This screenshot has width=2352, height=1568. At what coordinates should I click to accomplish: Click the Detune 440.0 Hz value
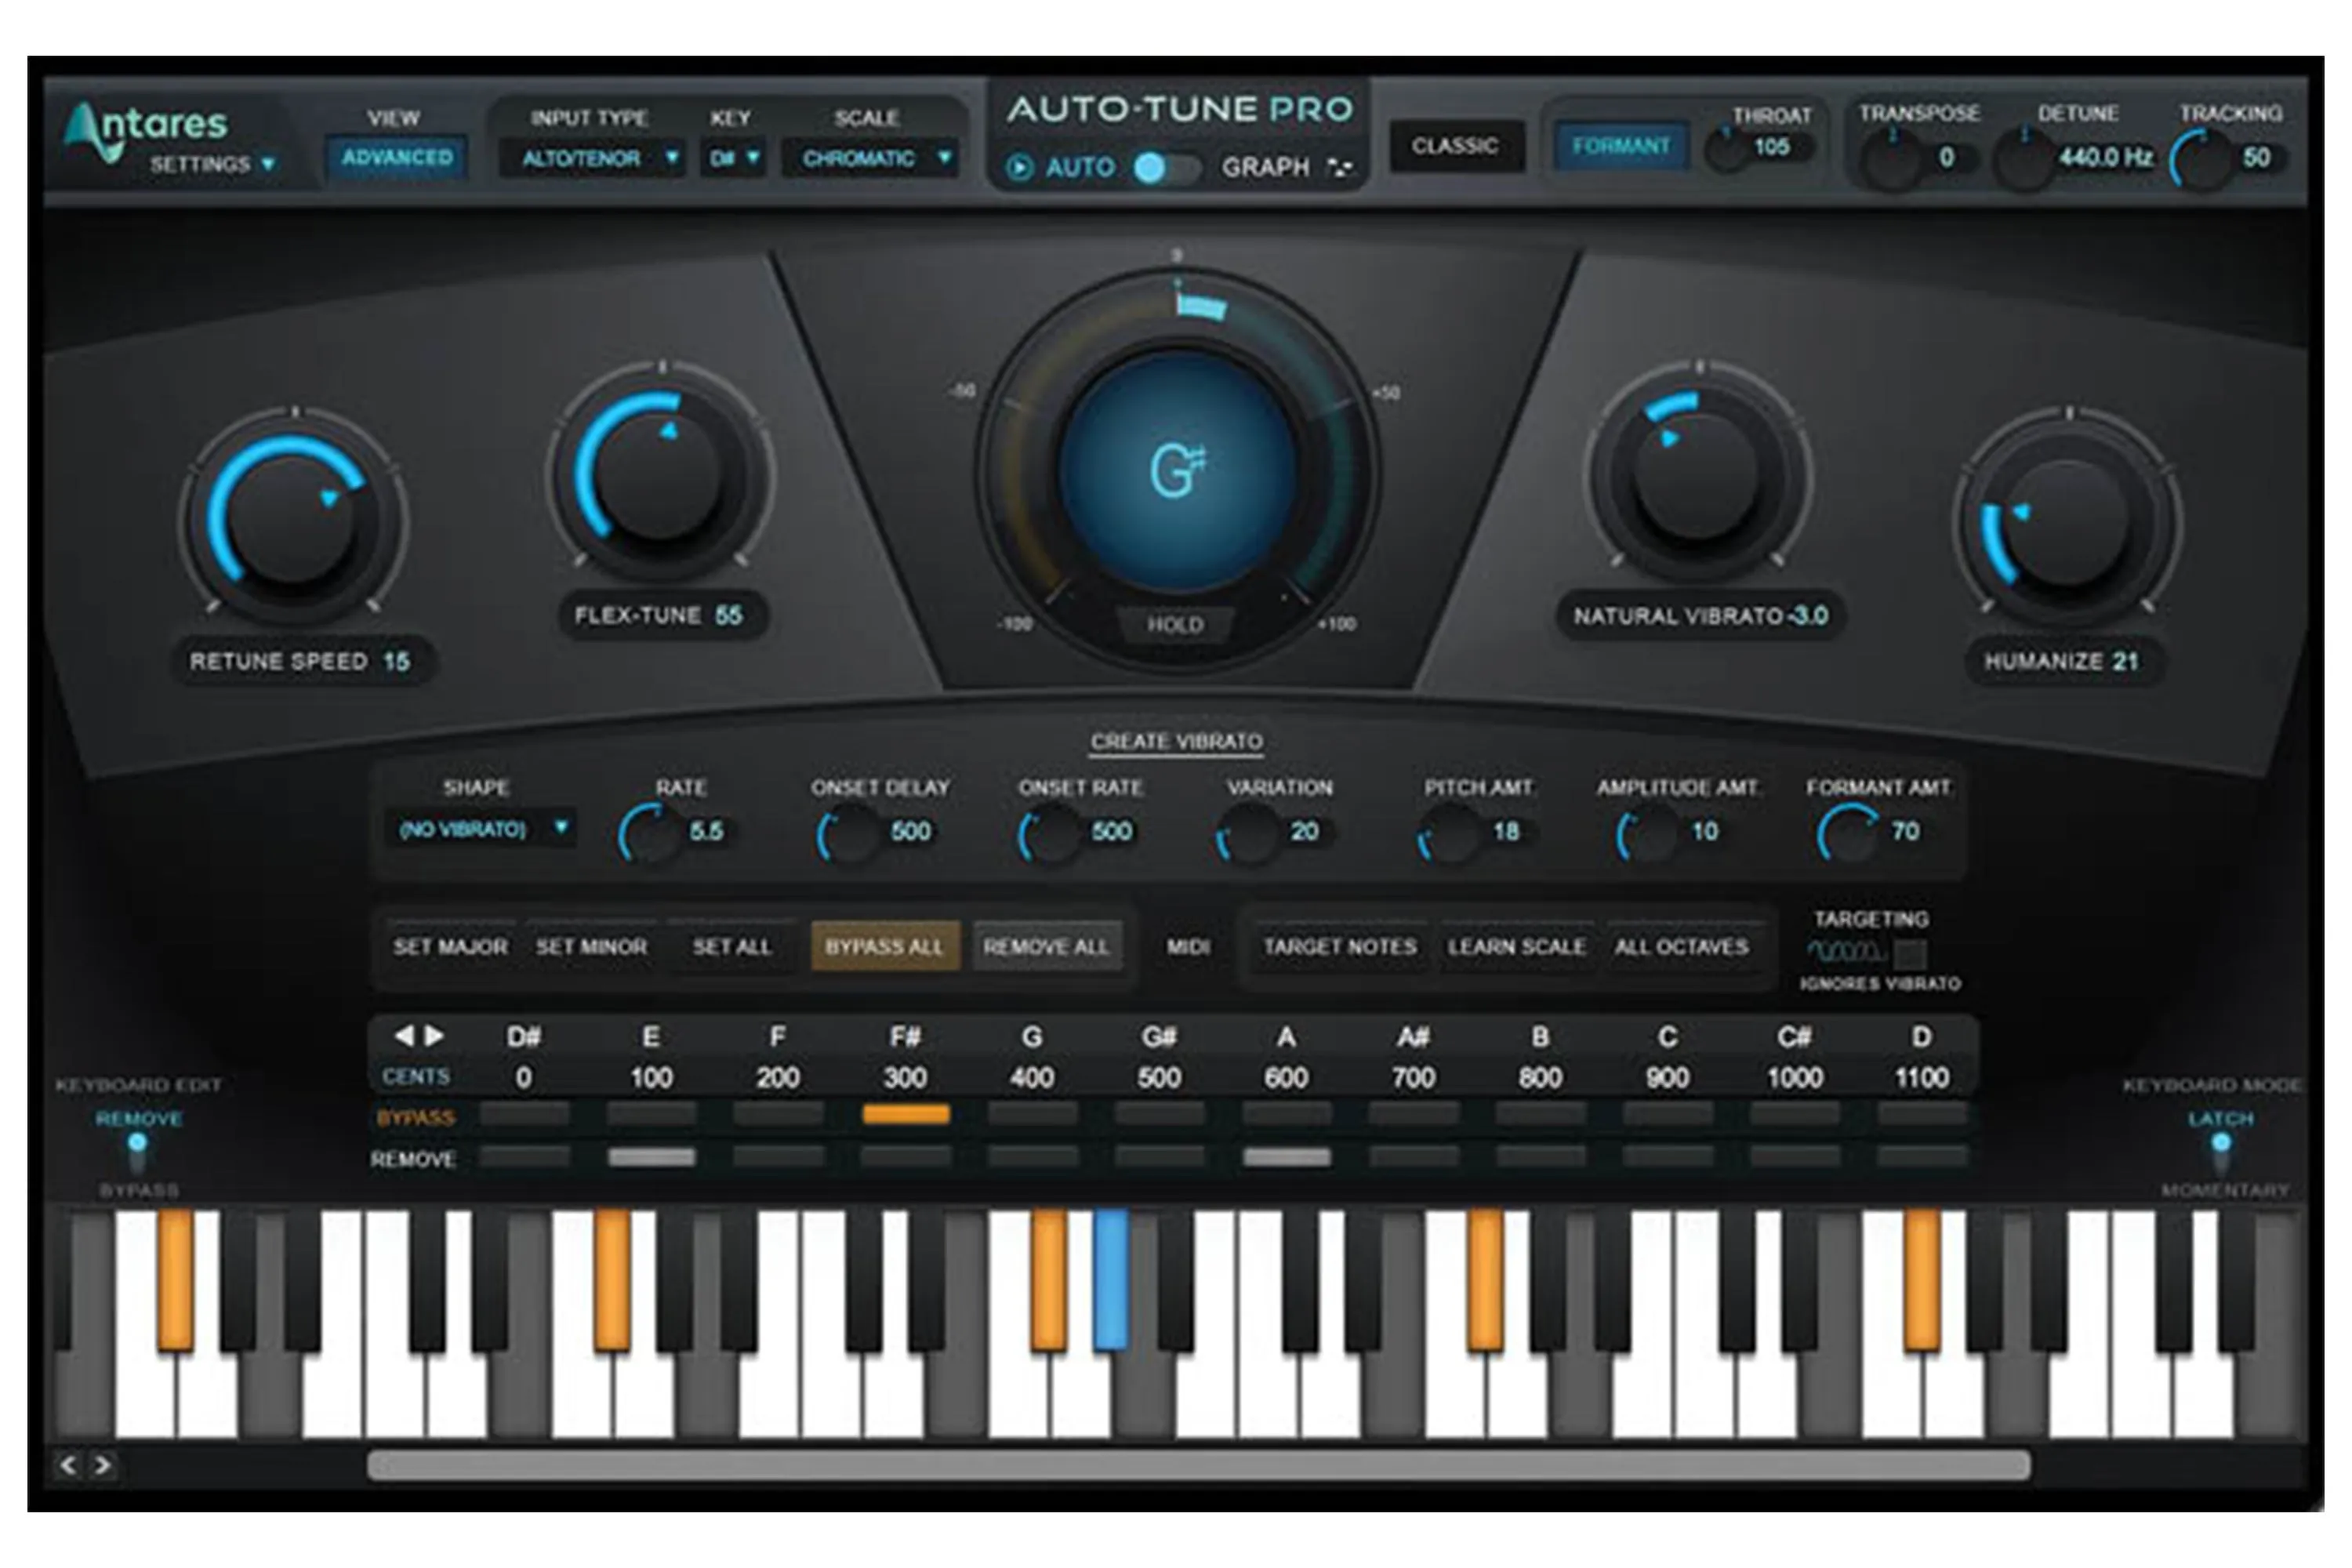pos(2105,158)
